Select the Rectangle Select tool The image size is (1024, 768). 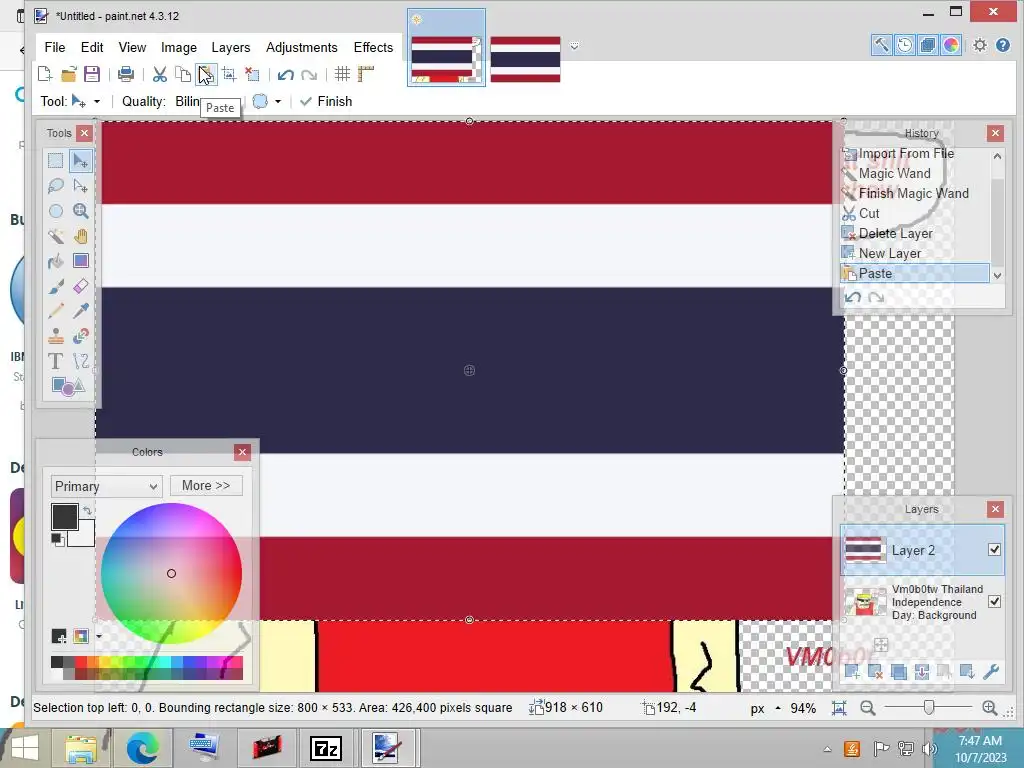[56, 161]
